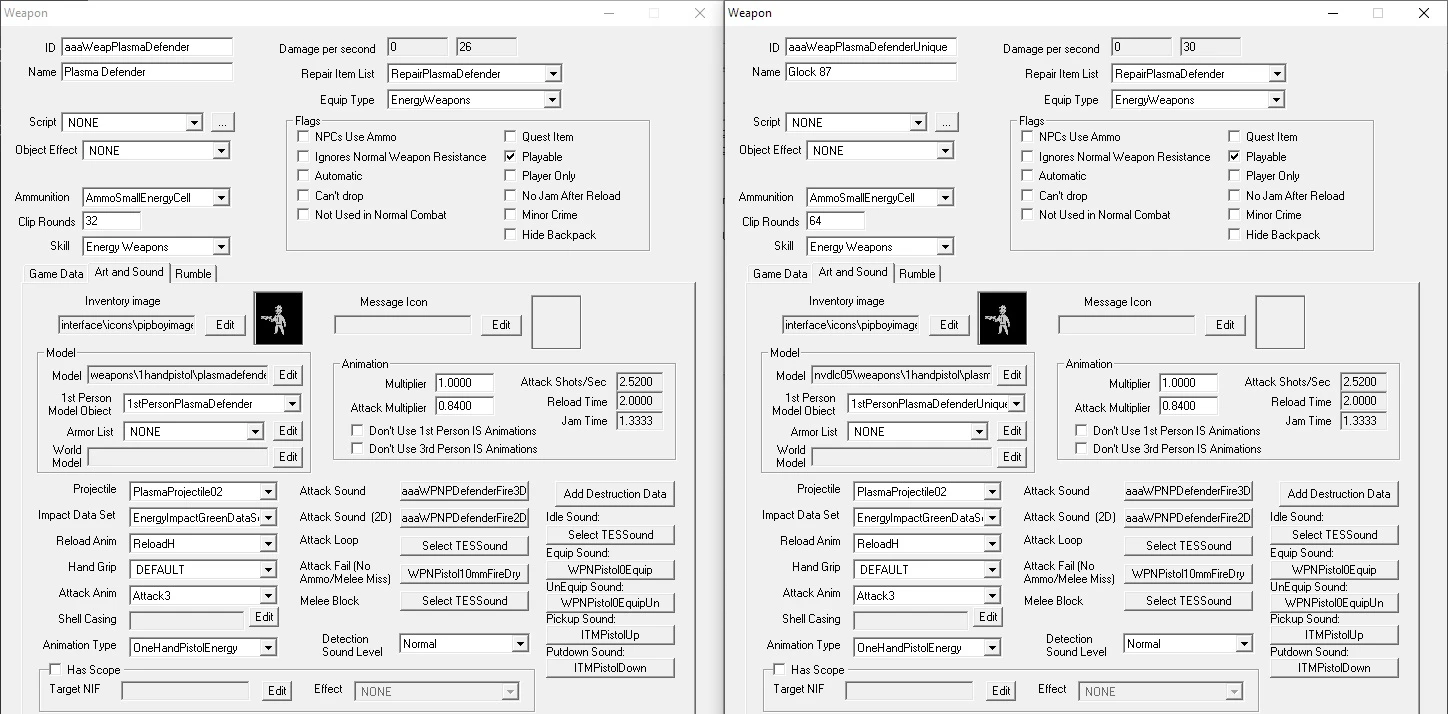The width and height of the screenshot is (1448, 714).
Task: Check Can't drop in Glock 87 window
Action: [1028, 196]
